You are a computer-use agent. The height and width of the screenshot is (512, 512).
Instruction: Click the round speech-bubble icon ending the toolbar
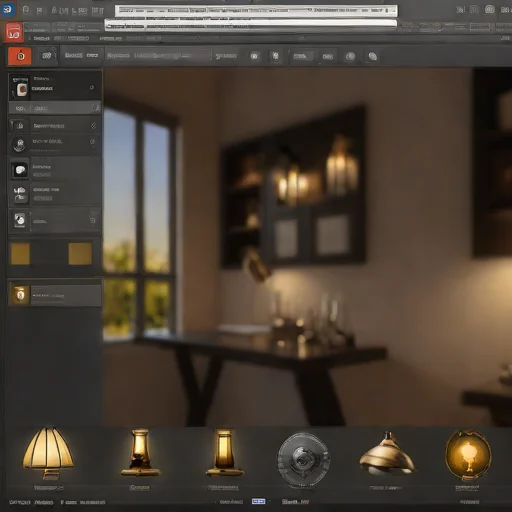[372, 56]
